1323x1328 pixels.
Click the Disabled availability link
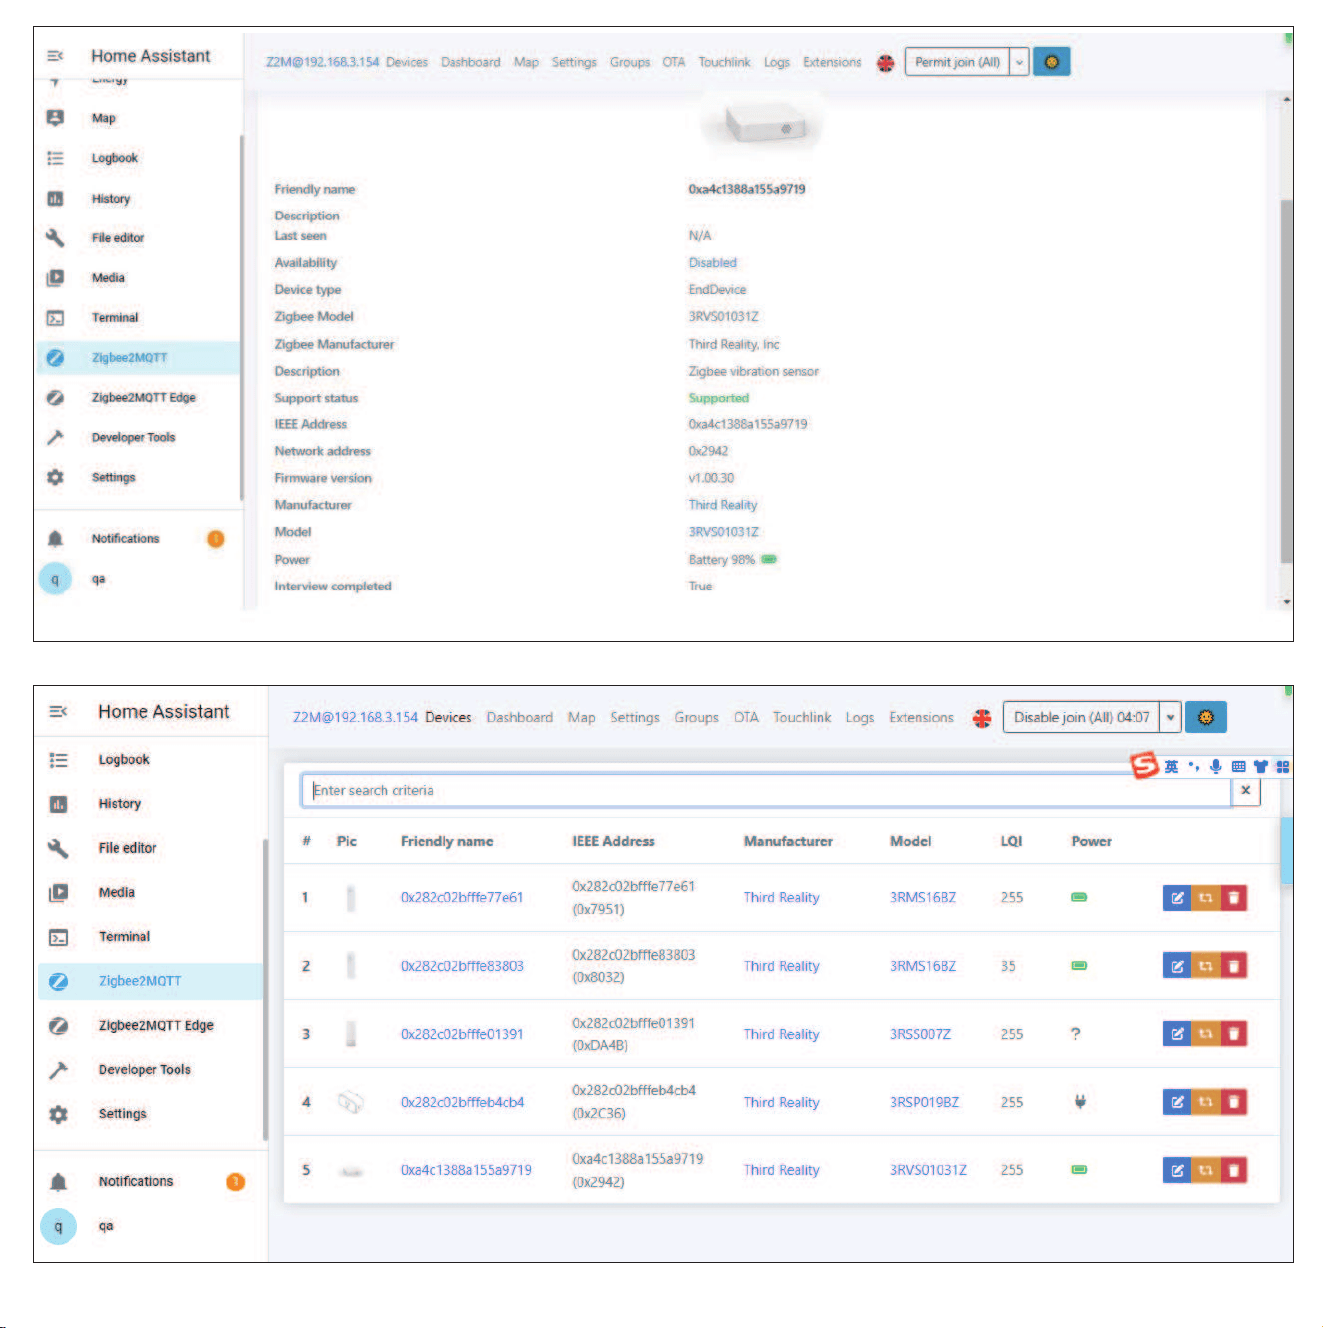[712, 263]
